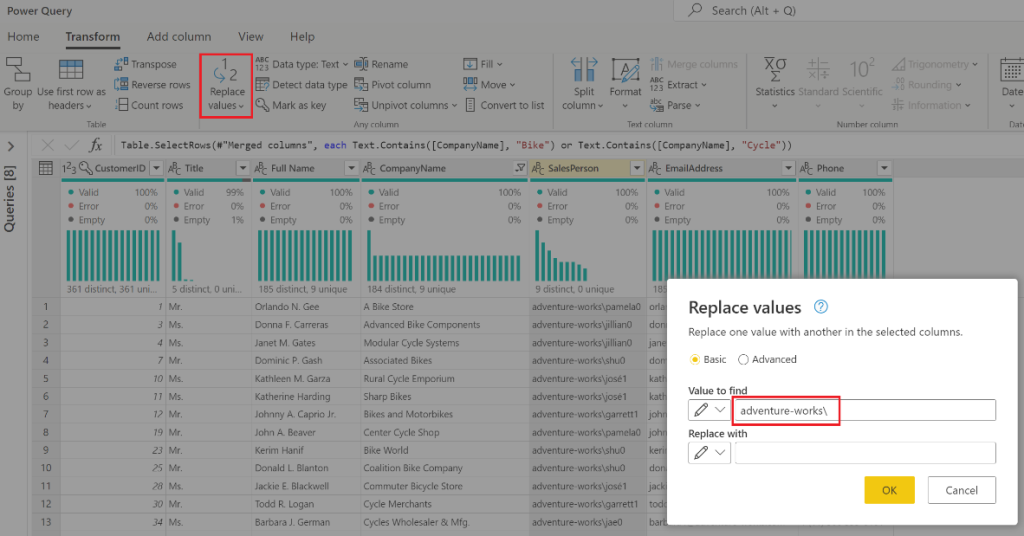Click Convert to list
The width and height of the screenshot is (1024, 536).
pos(504,104)
